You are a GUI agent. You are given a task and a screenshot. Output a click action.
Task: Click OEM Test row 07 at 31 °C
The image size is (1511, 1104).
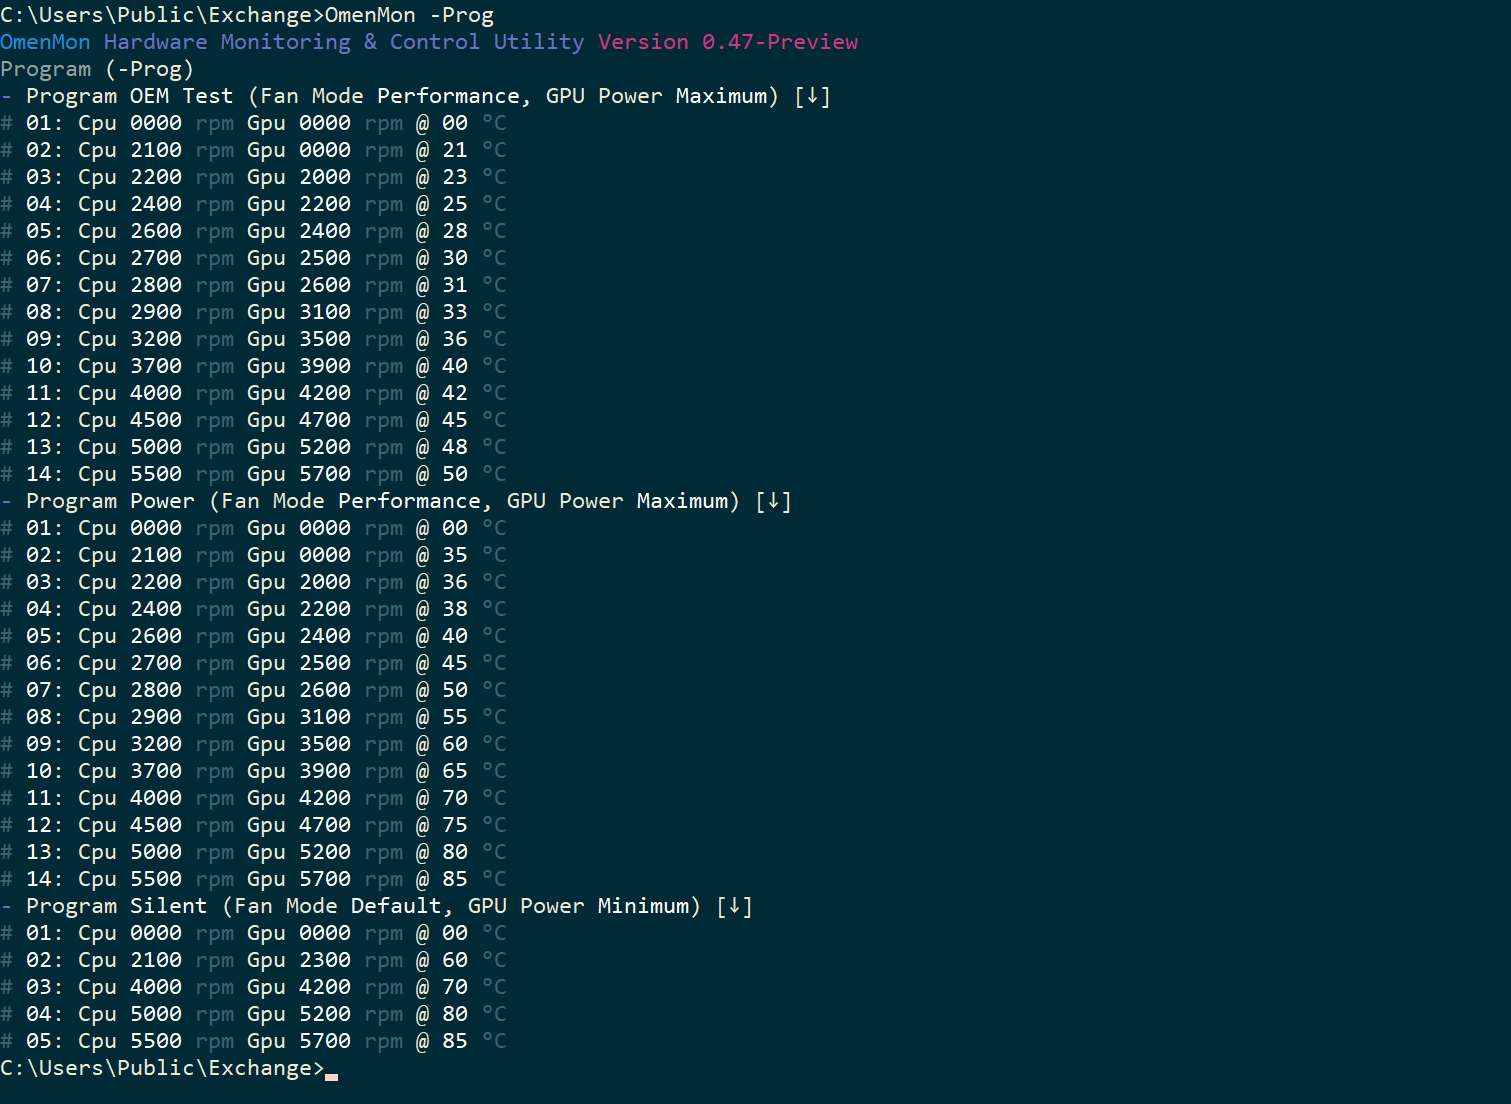click(253, 285)
